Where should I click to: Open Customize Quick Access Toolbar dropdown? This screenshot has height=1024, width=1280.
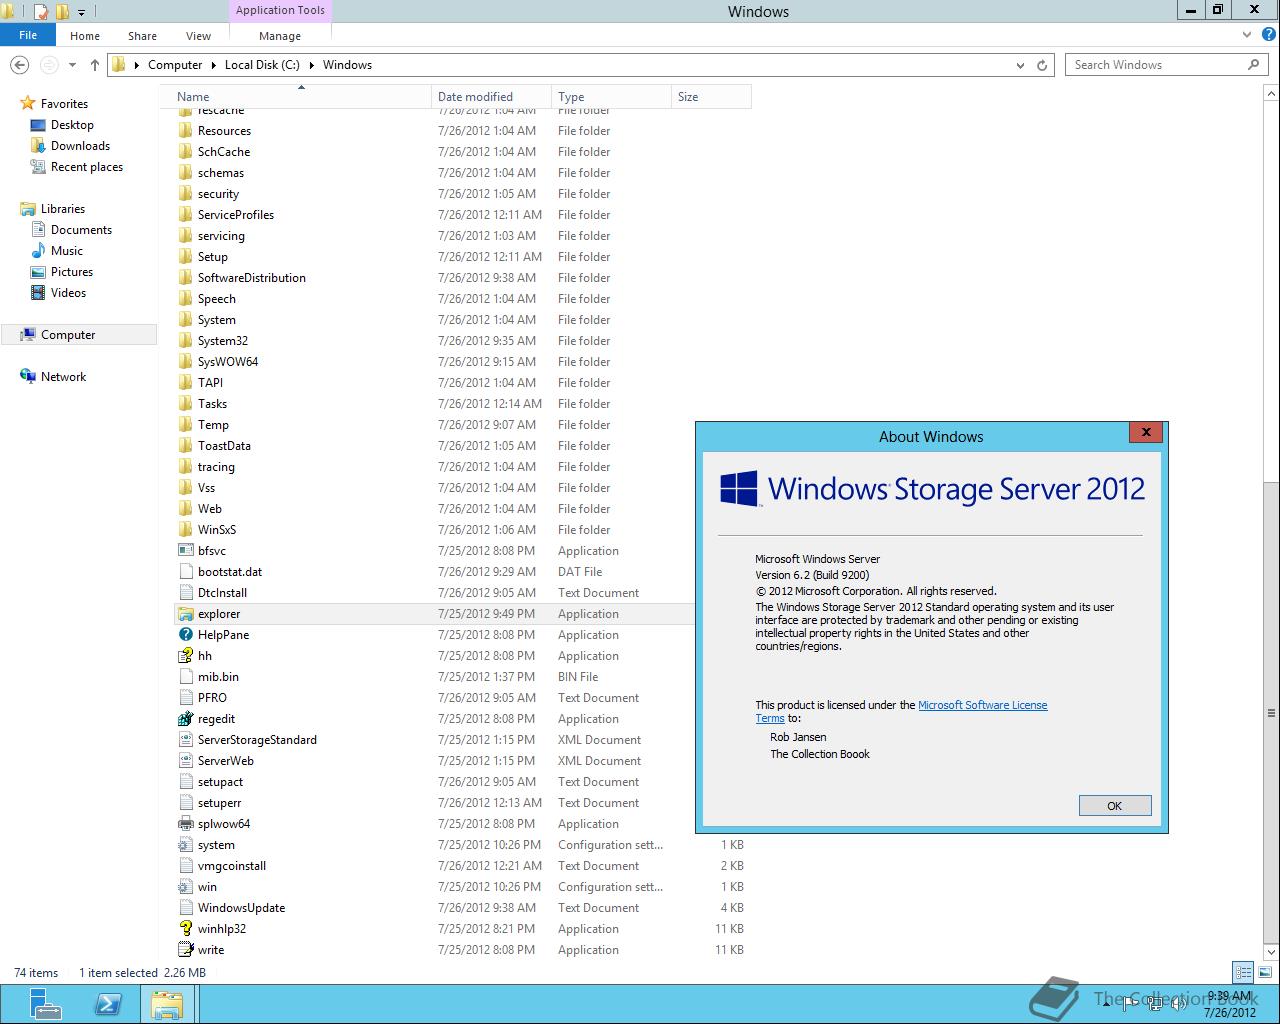click(82, 13)
